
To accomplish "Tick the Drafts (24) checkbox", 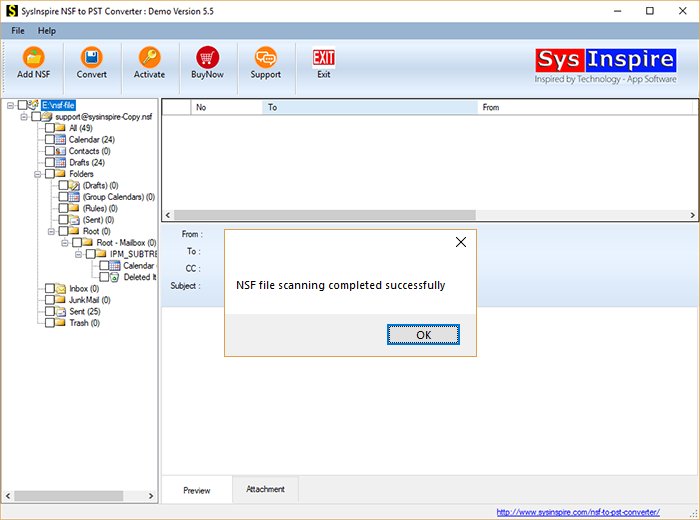I will point(50,162).
